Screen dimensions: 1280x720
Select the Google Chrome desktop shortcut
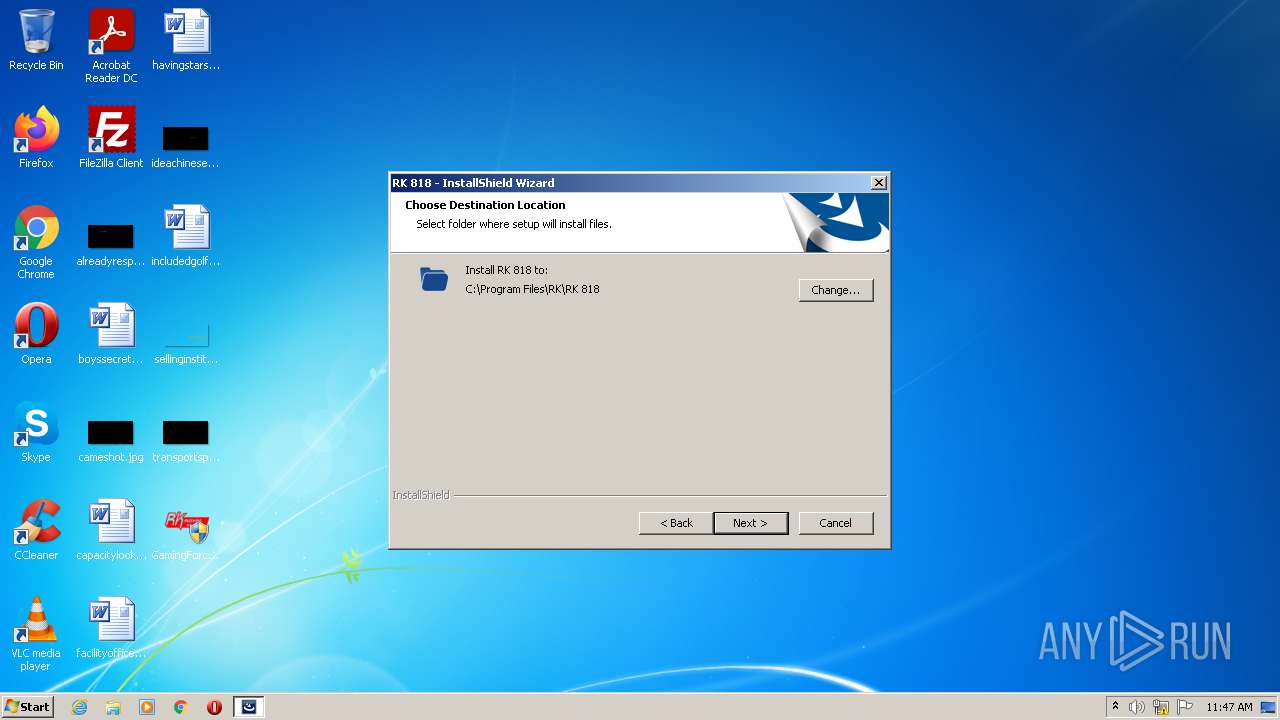pyautogui.click(x=36, y=242)
